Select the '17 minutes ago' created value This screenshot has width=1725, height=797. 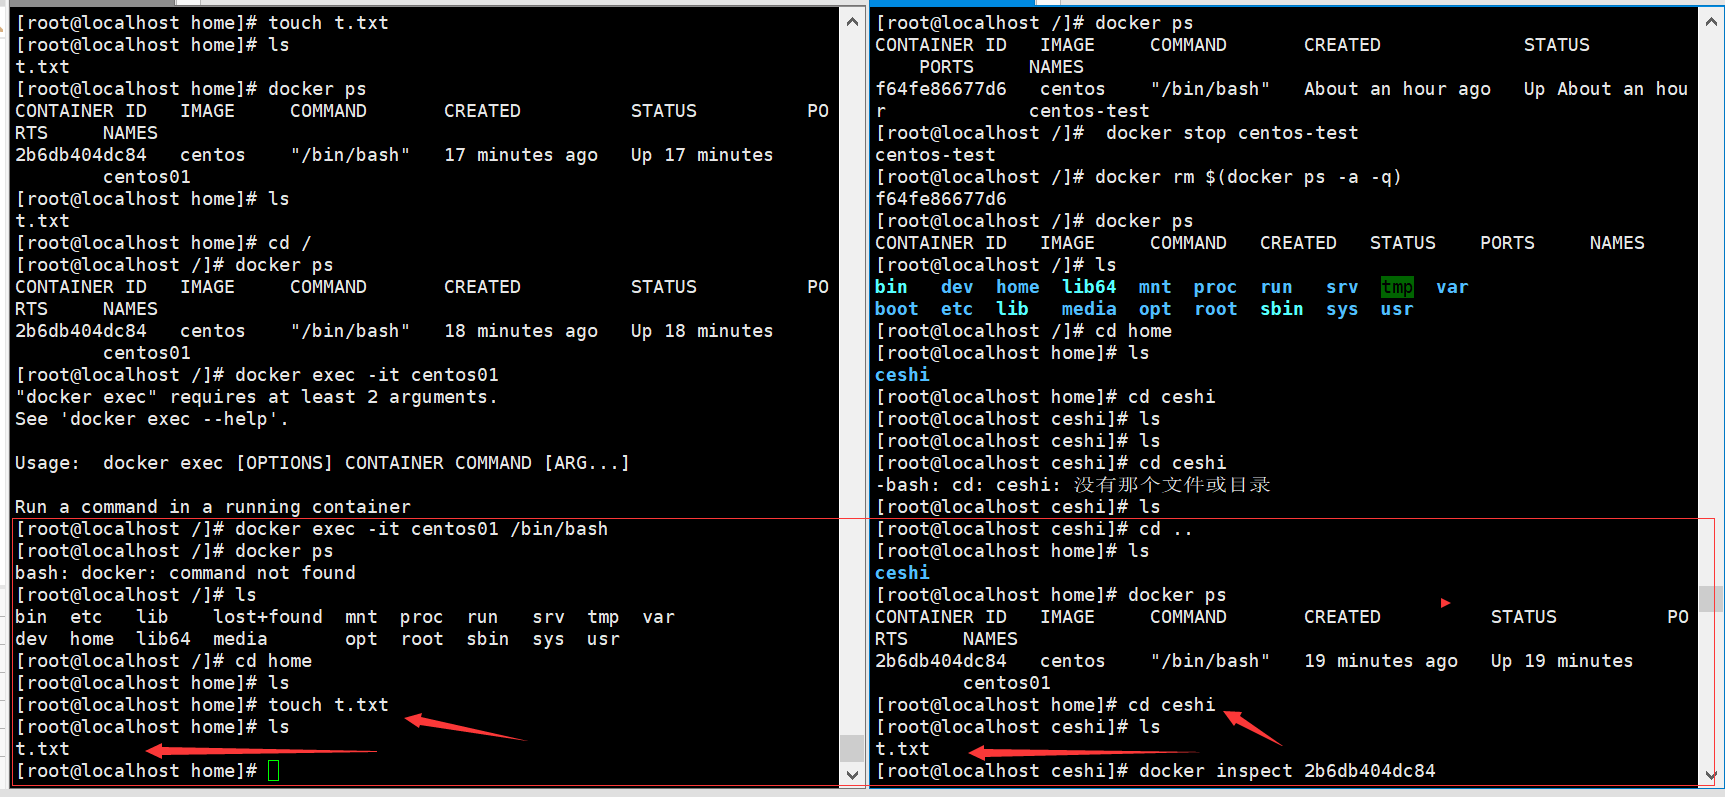tap(521, 155)
